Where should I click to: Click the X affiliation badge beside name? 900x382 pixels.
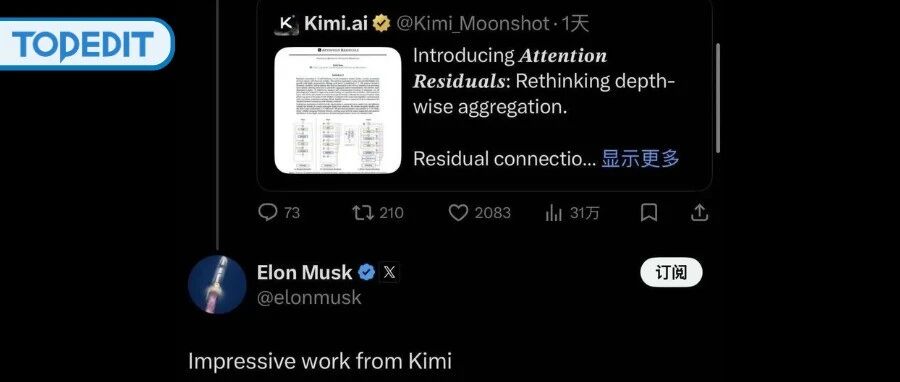(389, 272)
